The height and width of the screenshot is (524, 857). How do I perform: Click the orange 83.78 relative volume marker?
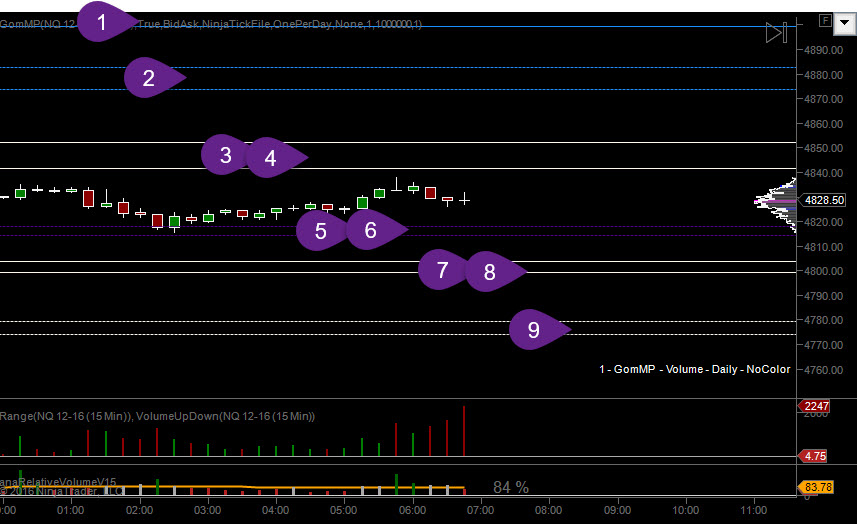816,487
